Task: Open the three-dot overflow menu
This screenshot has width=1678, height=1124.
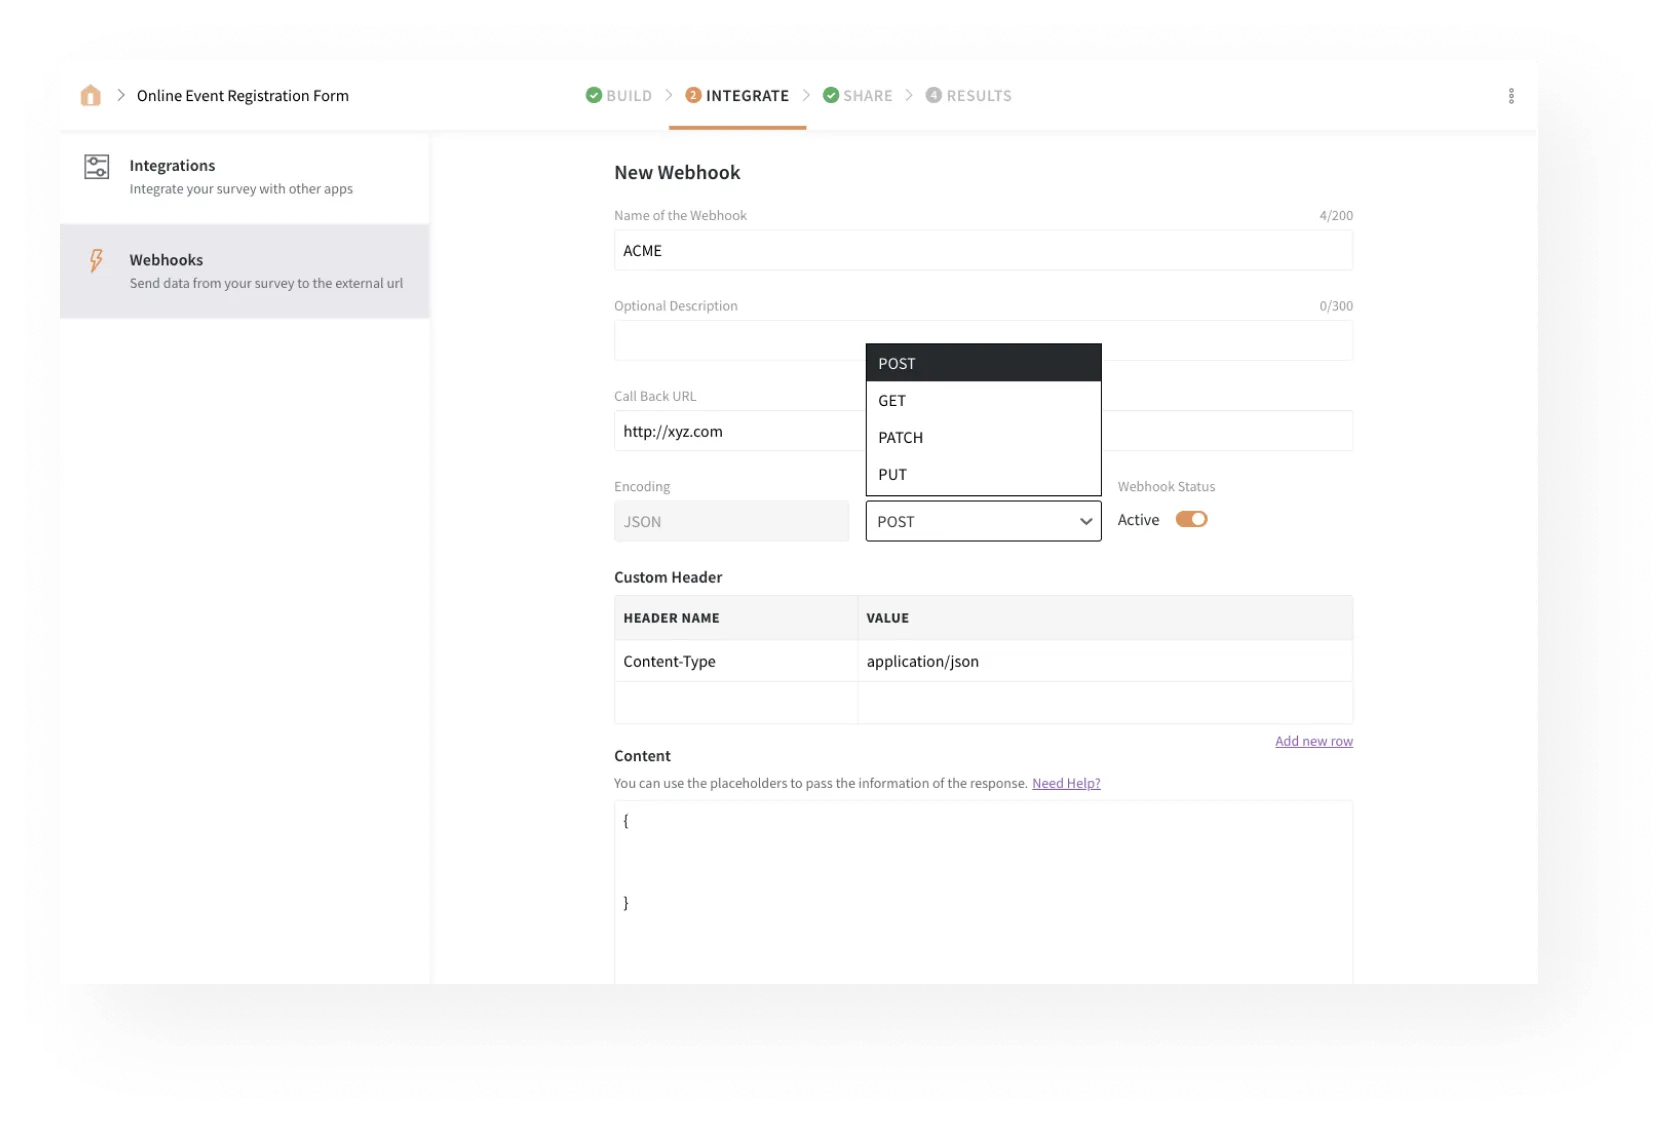Action: click(x=1511, y=95)
